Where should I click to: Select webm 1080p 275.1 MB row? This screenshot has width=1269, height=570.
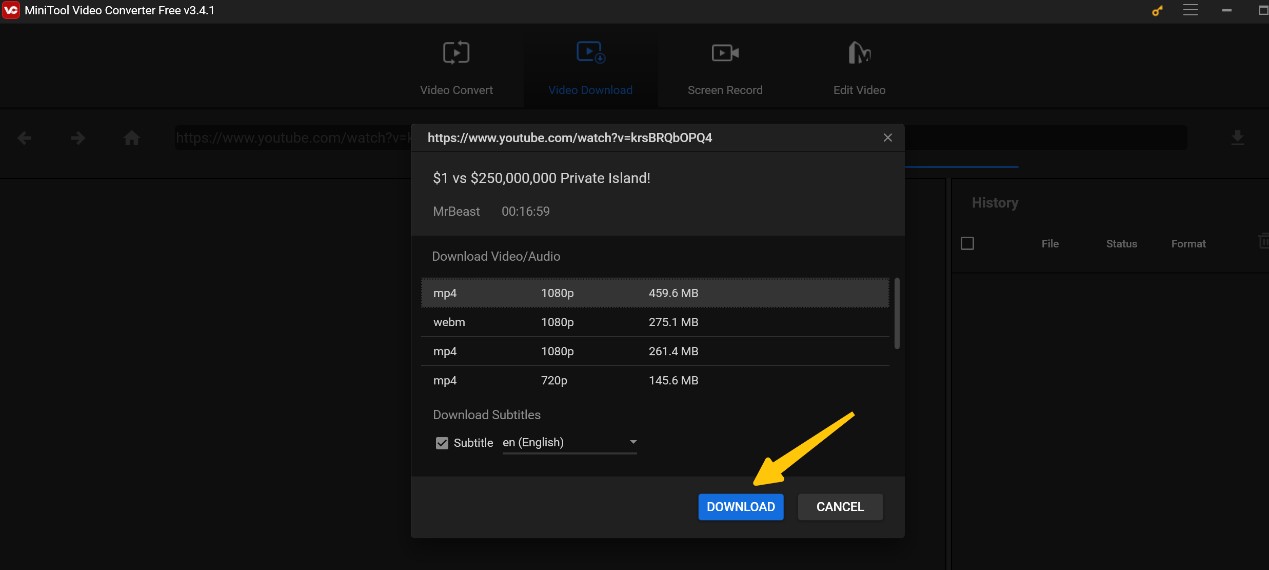coord(655,322)
